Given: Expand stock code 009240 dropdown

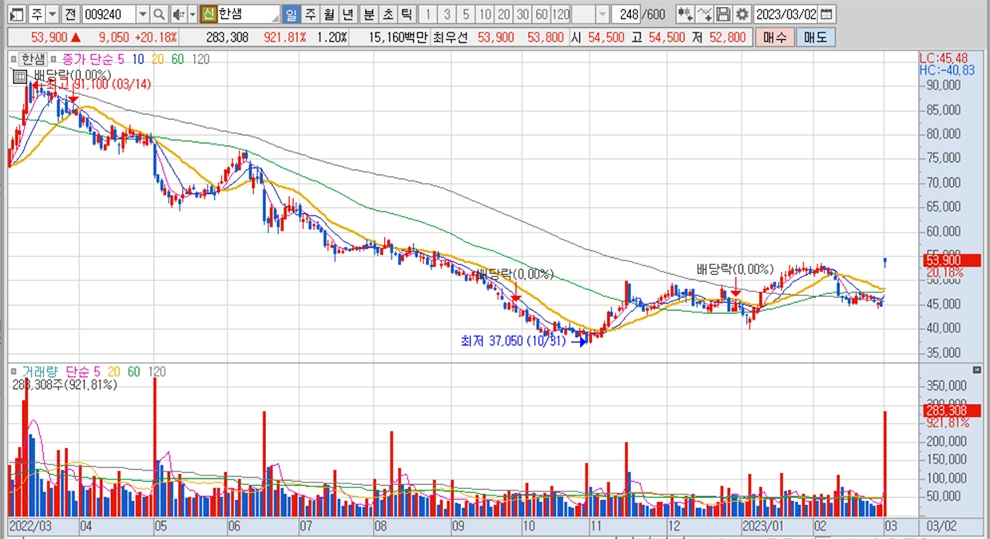Looking at the screenshot, I should tap(141, 14).
